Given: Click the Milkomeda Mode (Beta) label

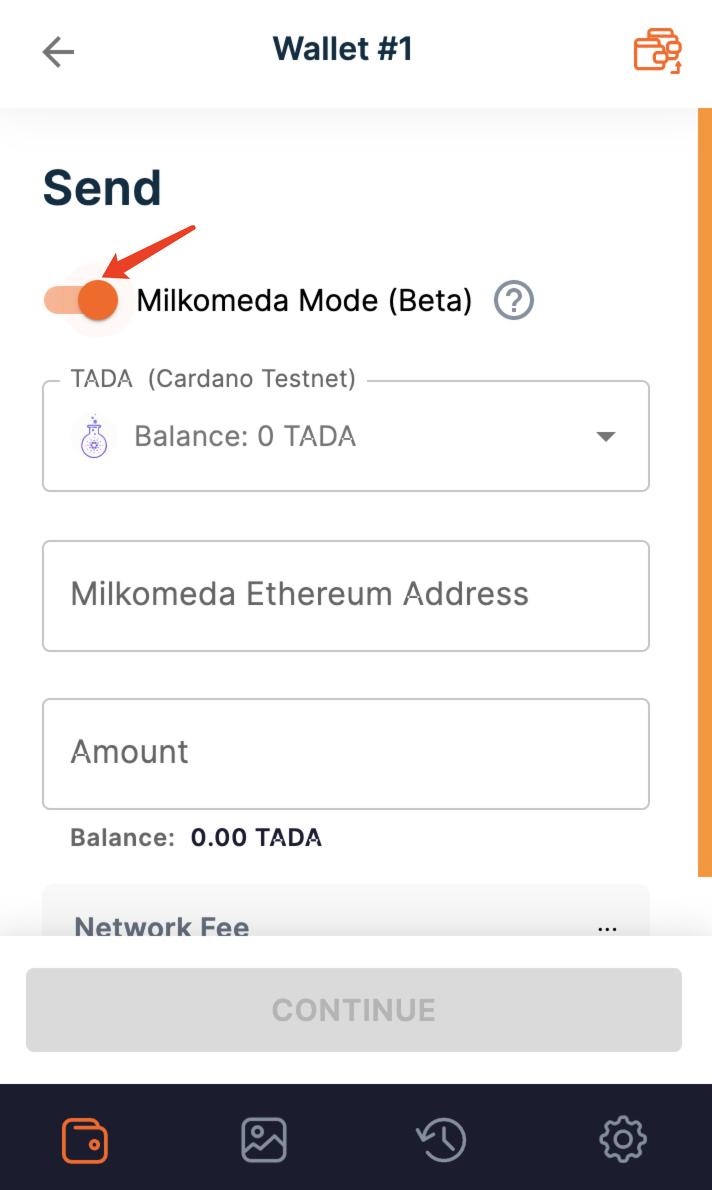Looking at the screenshot, I should coord(304,300).
